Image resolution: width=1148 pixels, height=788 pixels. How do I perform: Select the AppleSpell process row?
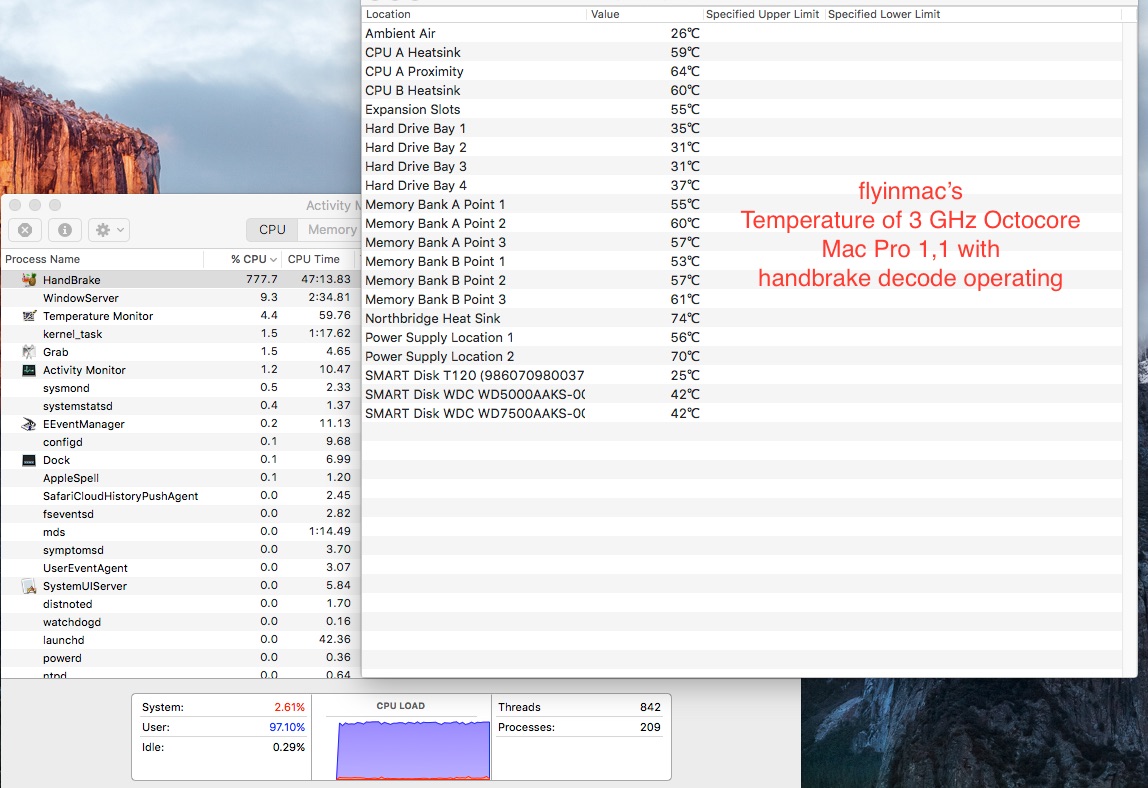pos(179,477)
